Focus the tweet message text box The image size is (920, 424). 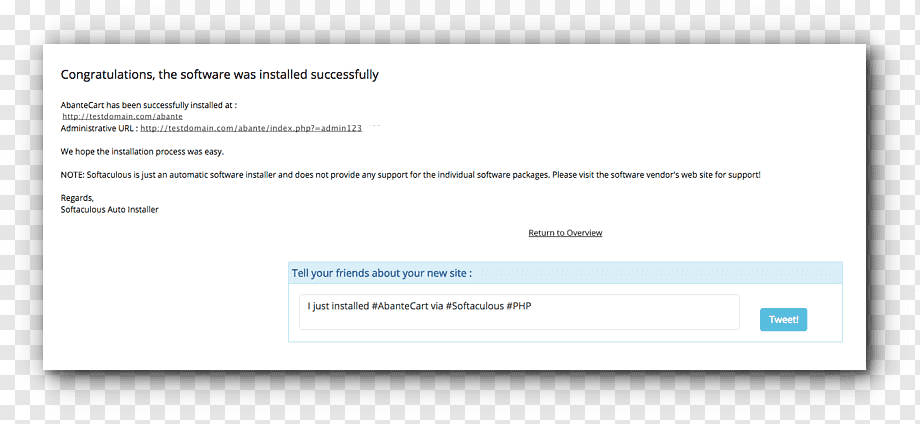[x=519, y=312]
